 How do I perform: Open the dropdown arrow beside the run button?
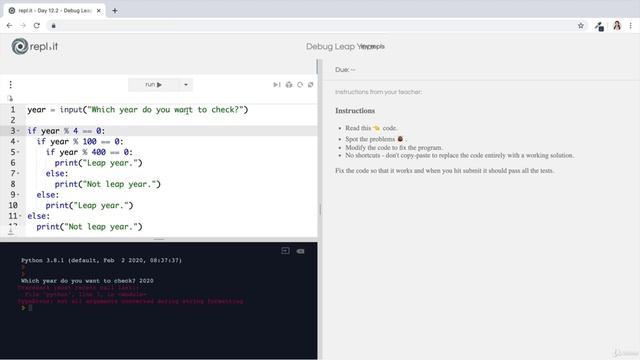[186, 84]
